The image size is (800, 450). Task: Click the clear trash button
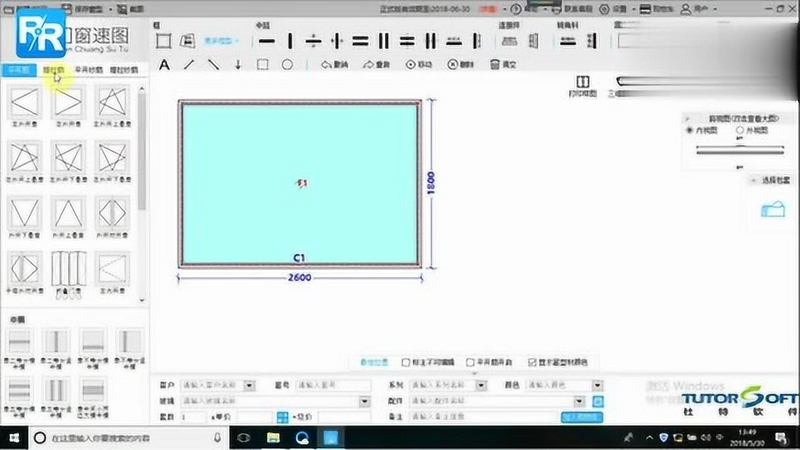pos(503,65)
